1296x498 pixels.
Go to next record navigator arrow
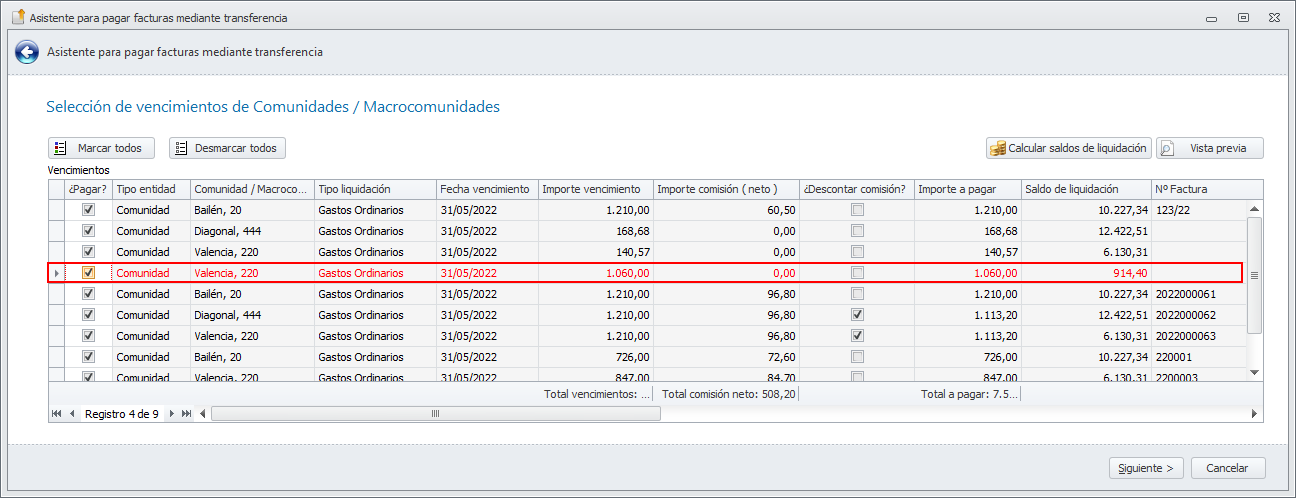[x=171, y=413]
